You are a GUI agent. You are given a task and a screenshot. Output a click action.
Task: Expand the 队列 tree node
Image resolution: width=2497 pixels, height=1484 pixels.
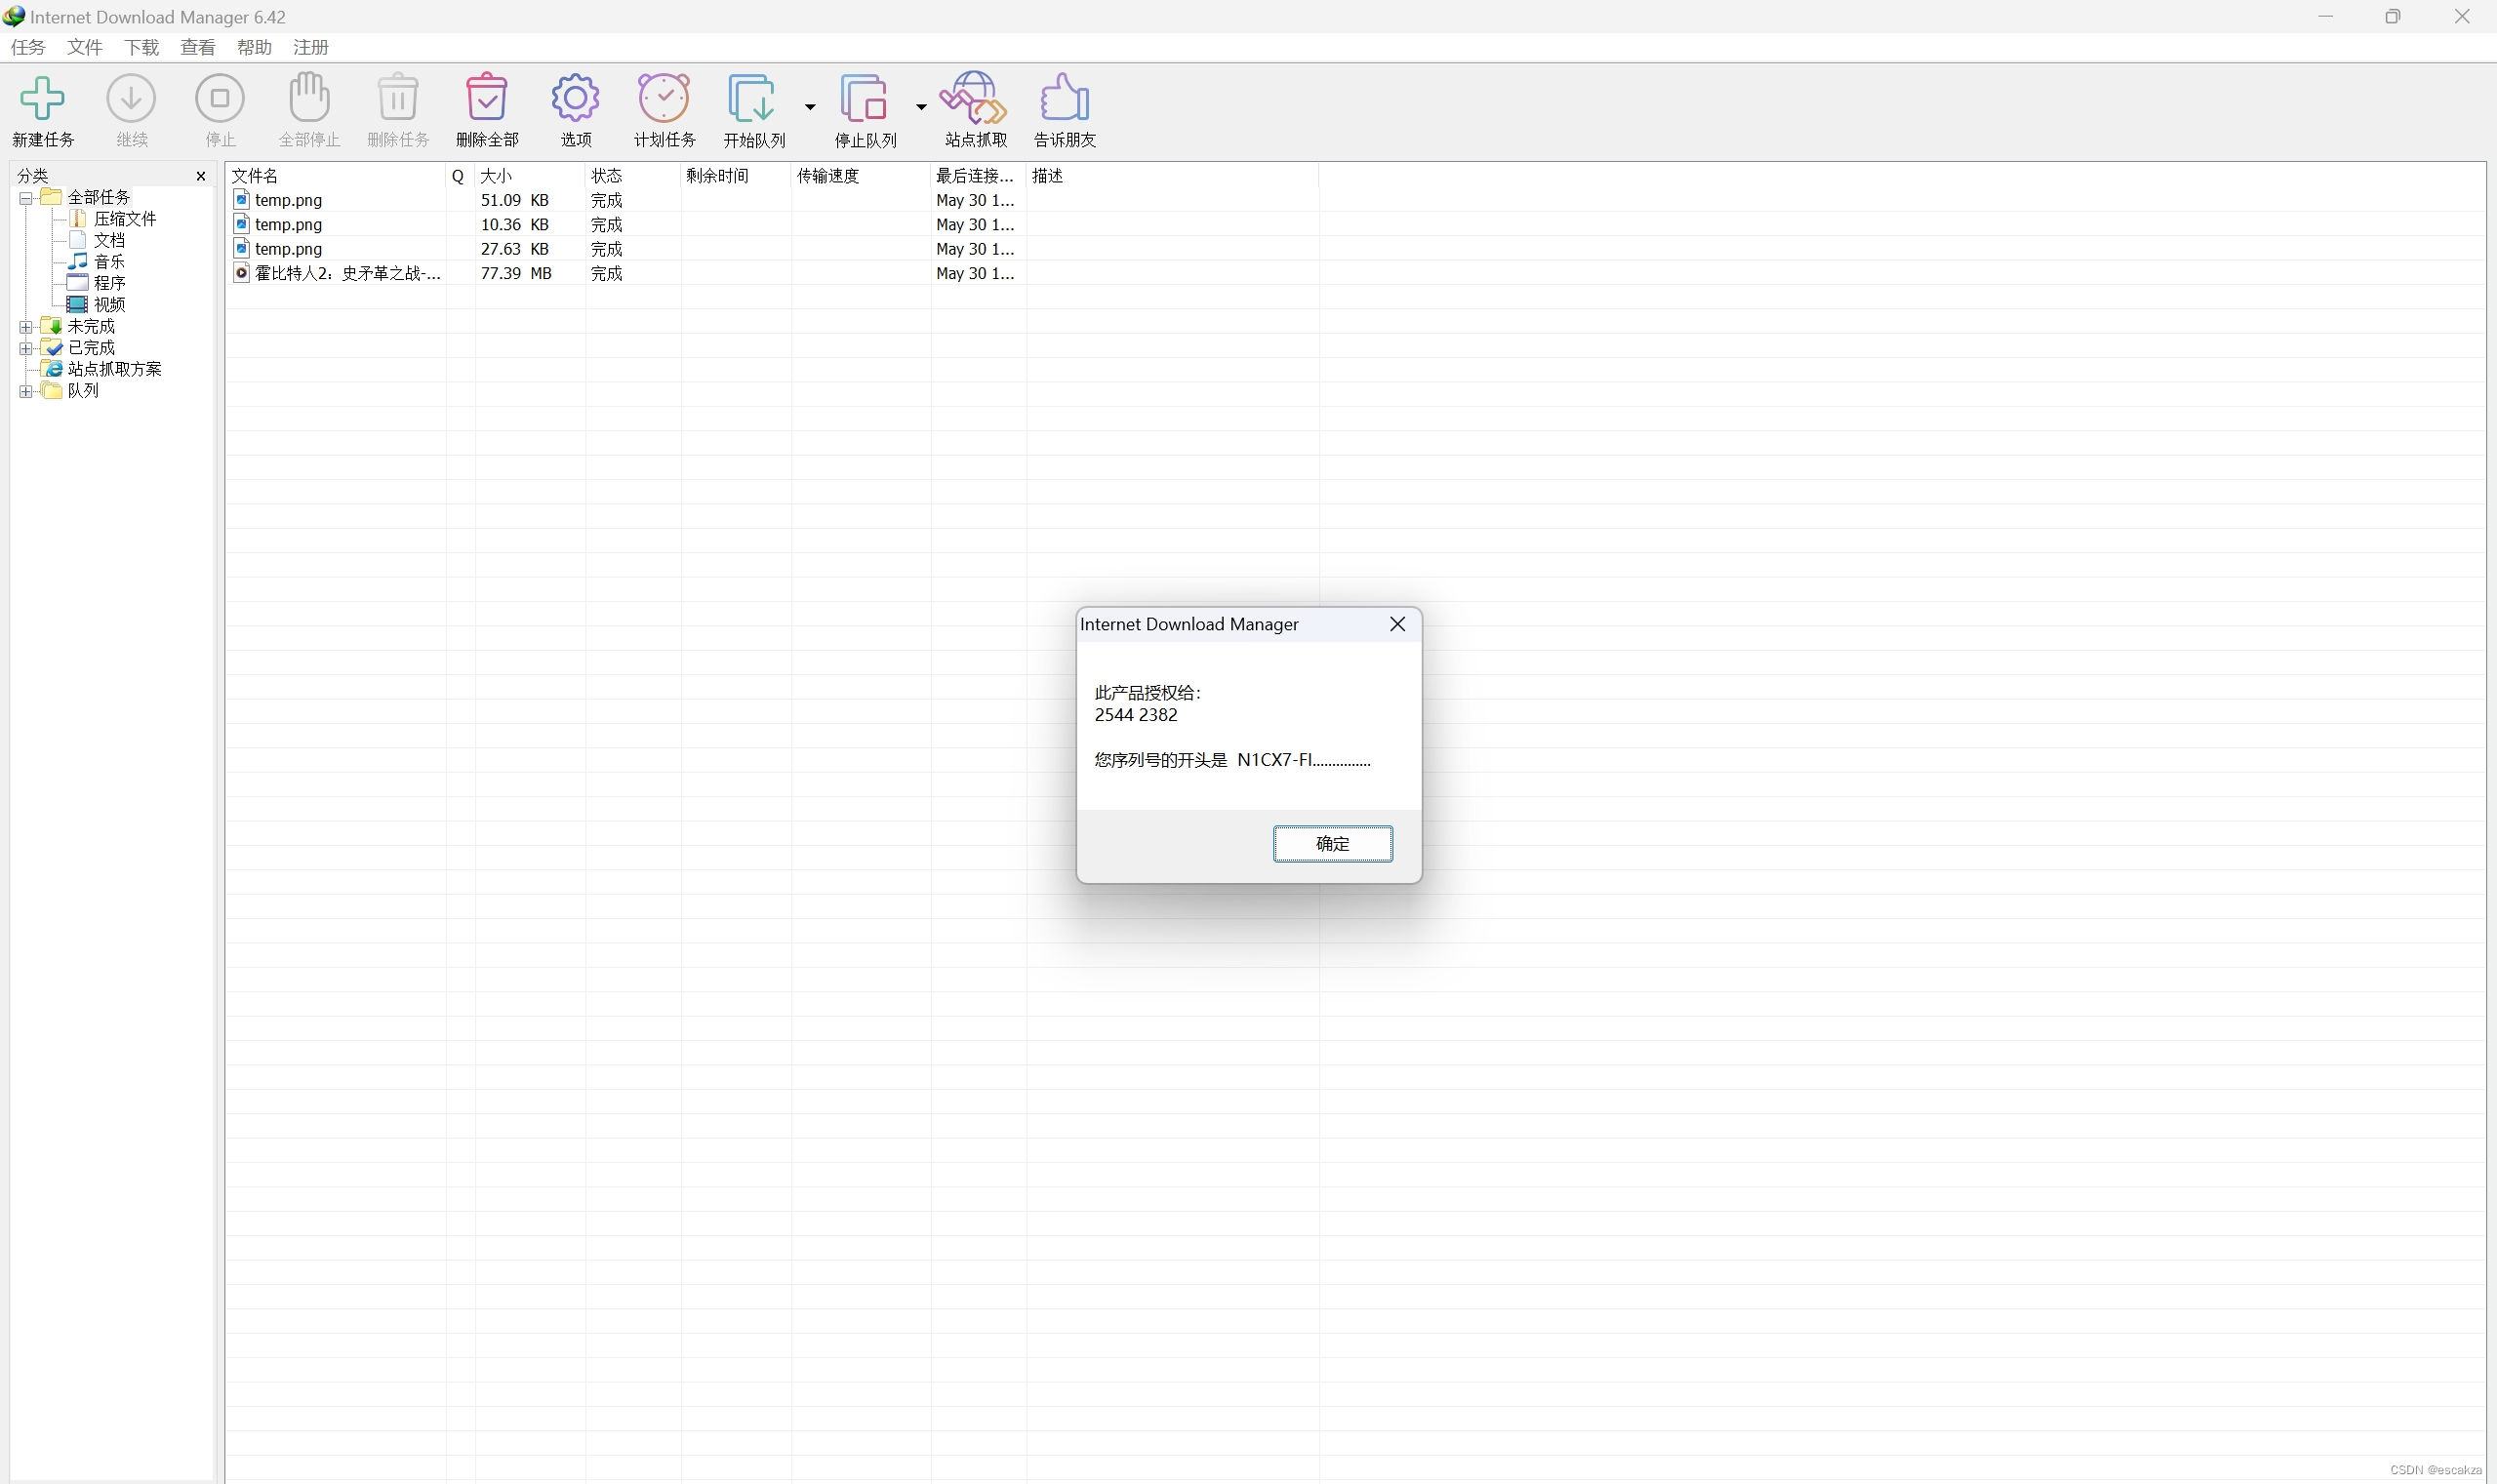coord(26,391)
